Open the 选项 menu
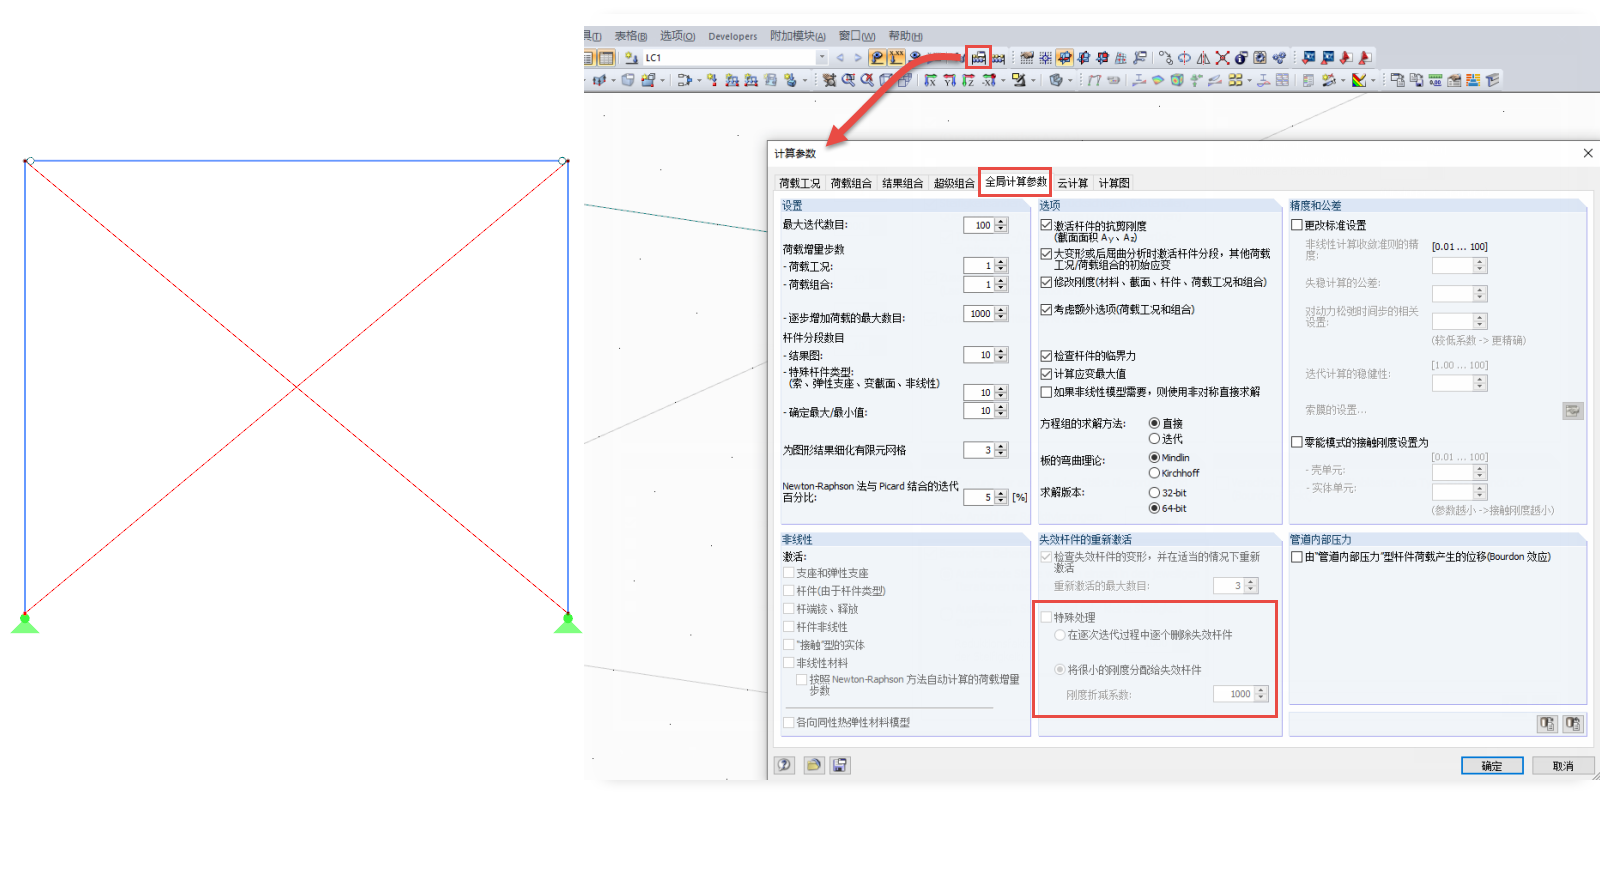 (x=677, y=36)
